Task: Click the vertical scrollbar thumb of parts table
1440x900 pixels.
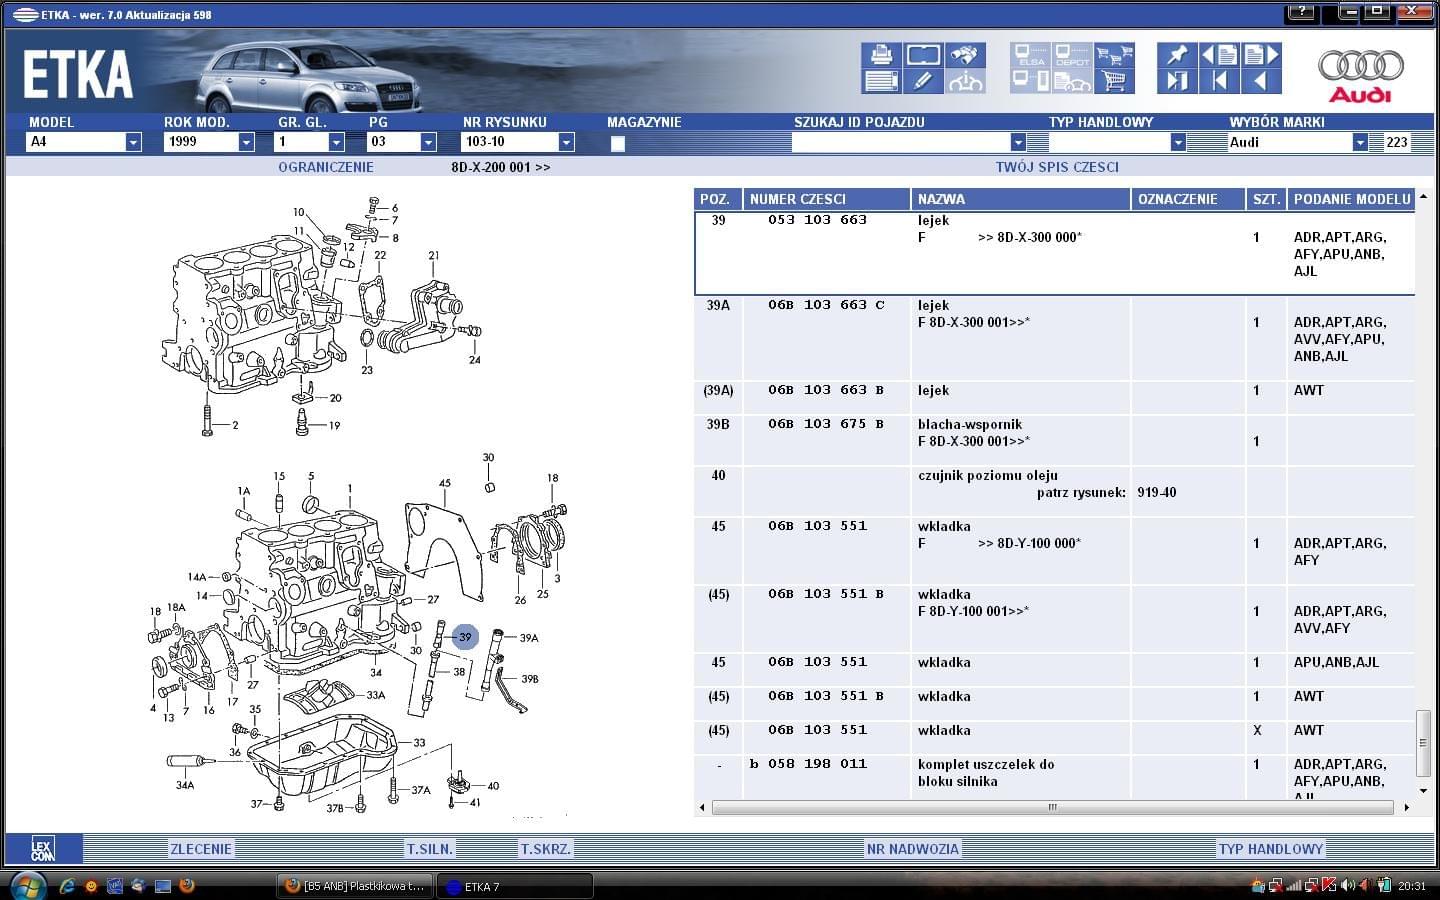Action: (1422, 742)
